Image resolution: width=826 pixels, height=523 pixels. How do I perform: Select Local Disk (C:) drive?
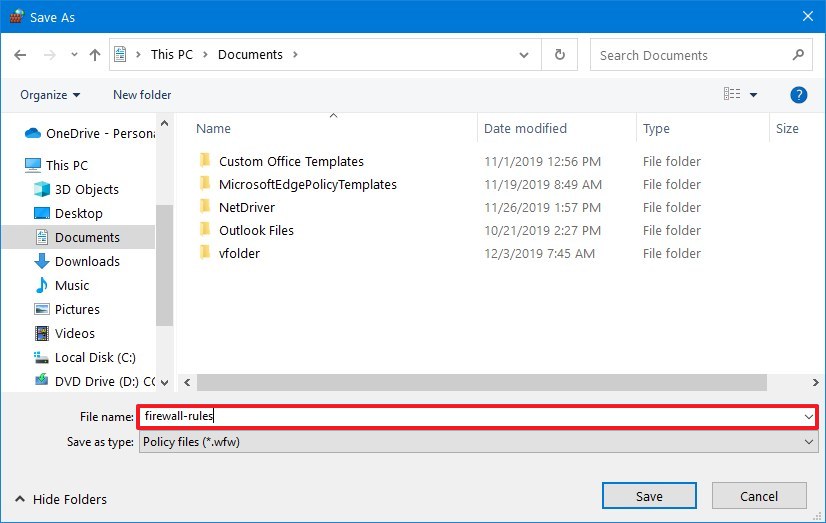[x=95, y=357]
